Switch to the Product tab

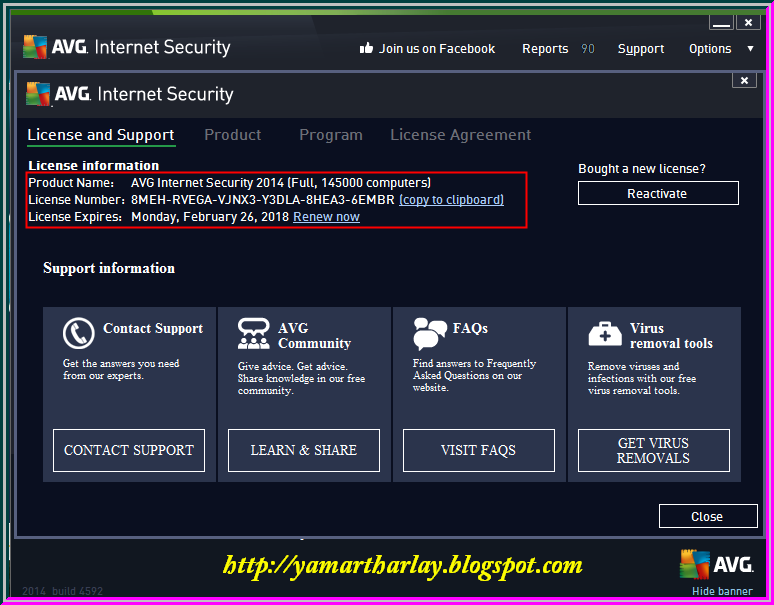232,135
